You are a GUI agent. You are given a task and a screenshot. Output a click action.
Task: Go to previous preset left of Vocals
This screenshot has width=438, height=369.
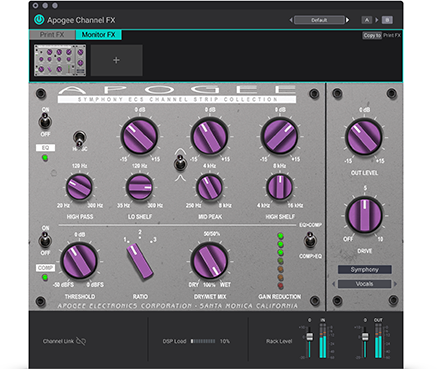pyautogui.click(x=334, y=284)
